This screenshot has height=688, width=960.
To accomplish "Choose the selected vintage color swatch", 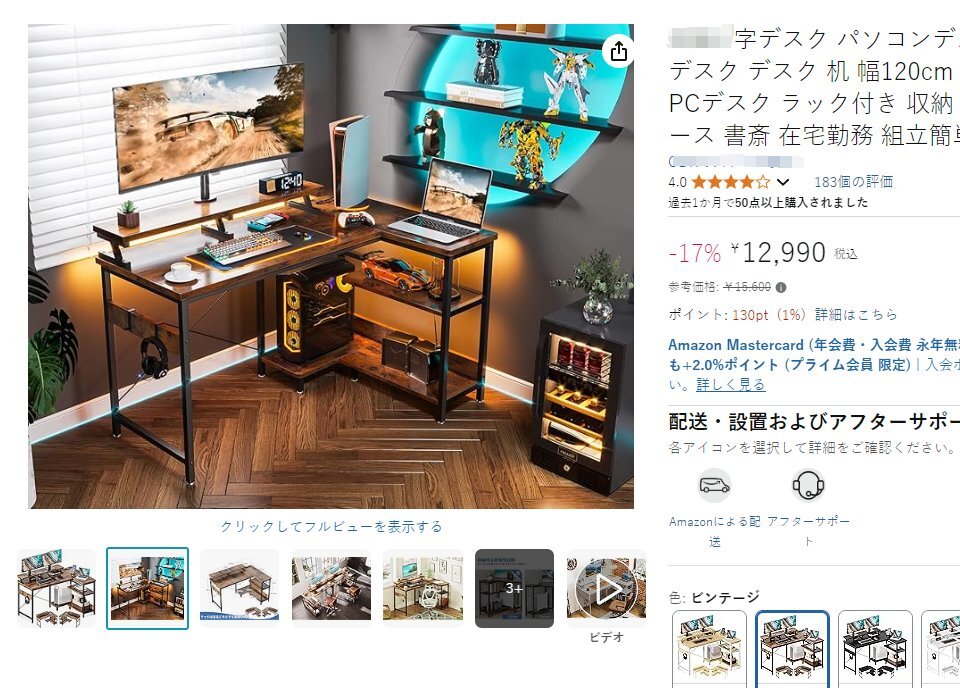I will click(x=792, y=649).
